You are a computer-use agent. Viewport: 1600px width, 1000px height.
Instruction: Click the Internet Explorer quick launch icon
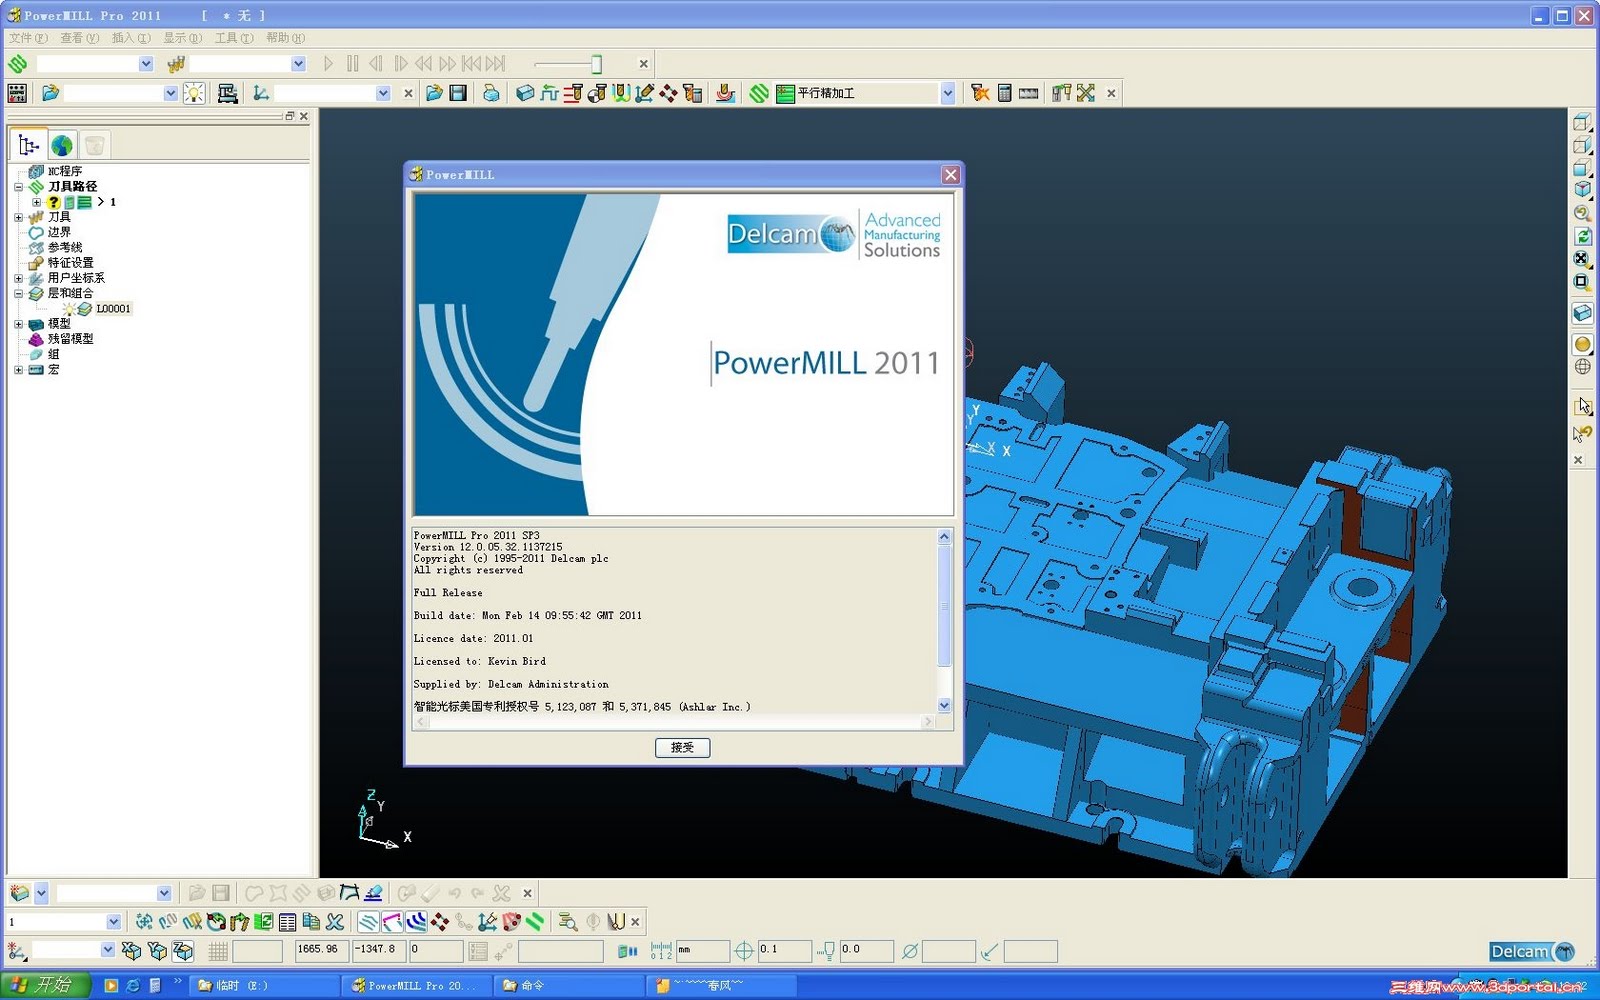tap(132, 986)
